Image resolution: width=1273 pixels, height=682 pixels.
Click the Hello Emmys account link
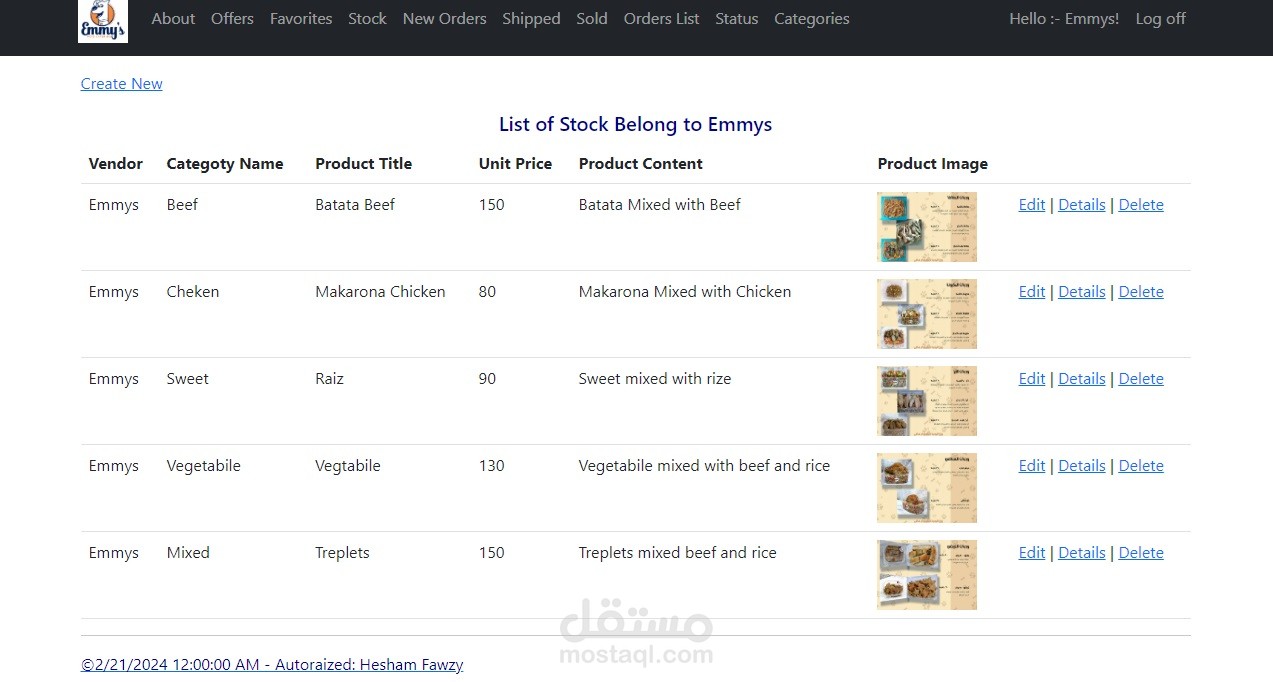[1064, 19]
